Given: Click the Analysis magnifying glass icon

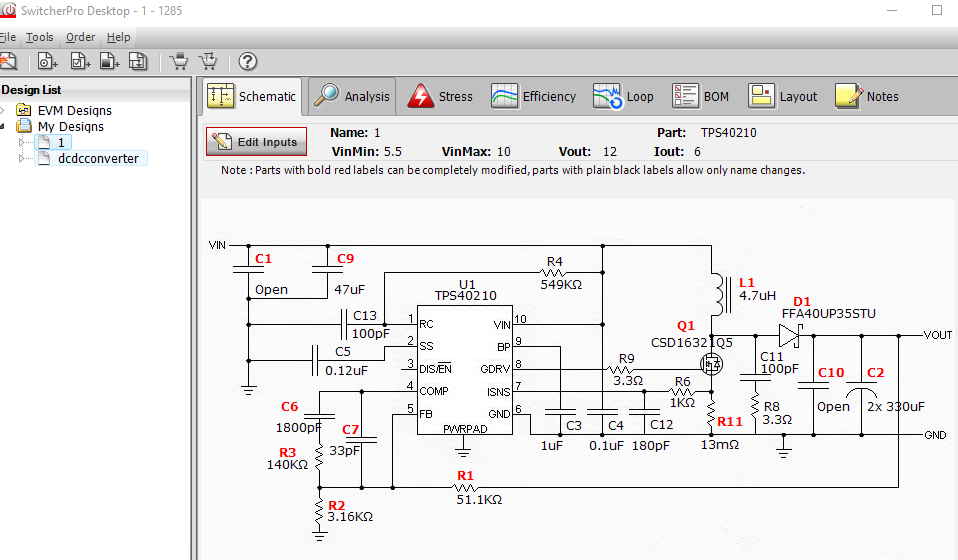Looking at the screenshot, I should pos(327,95).
